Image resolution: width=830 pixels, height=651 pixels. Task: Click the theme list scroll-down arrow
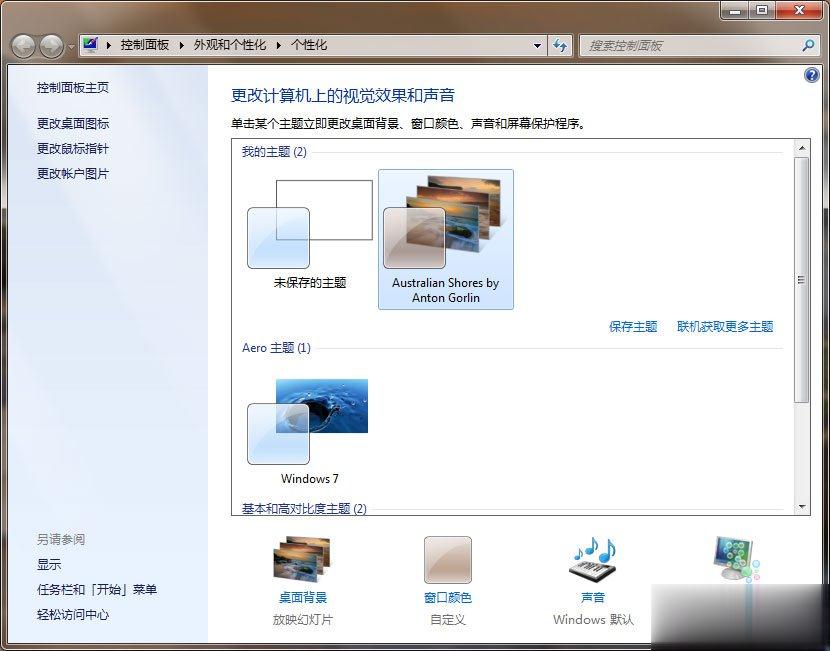[x=802, y=507]
